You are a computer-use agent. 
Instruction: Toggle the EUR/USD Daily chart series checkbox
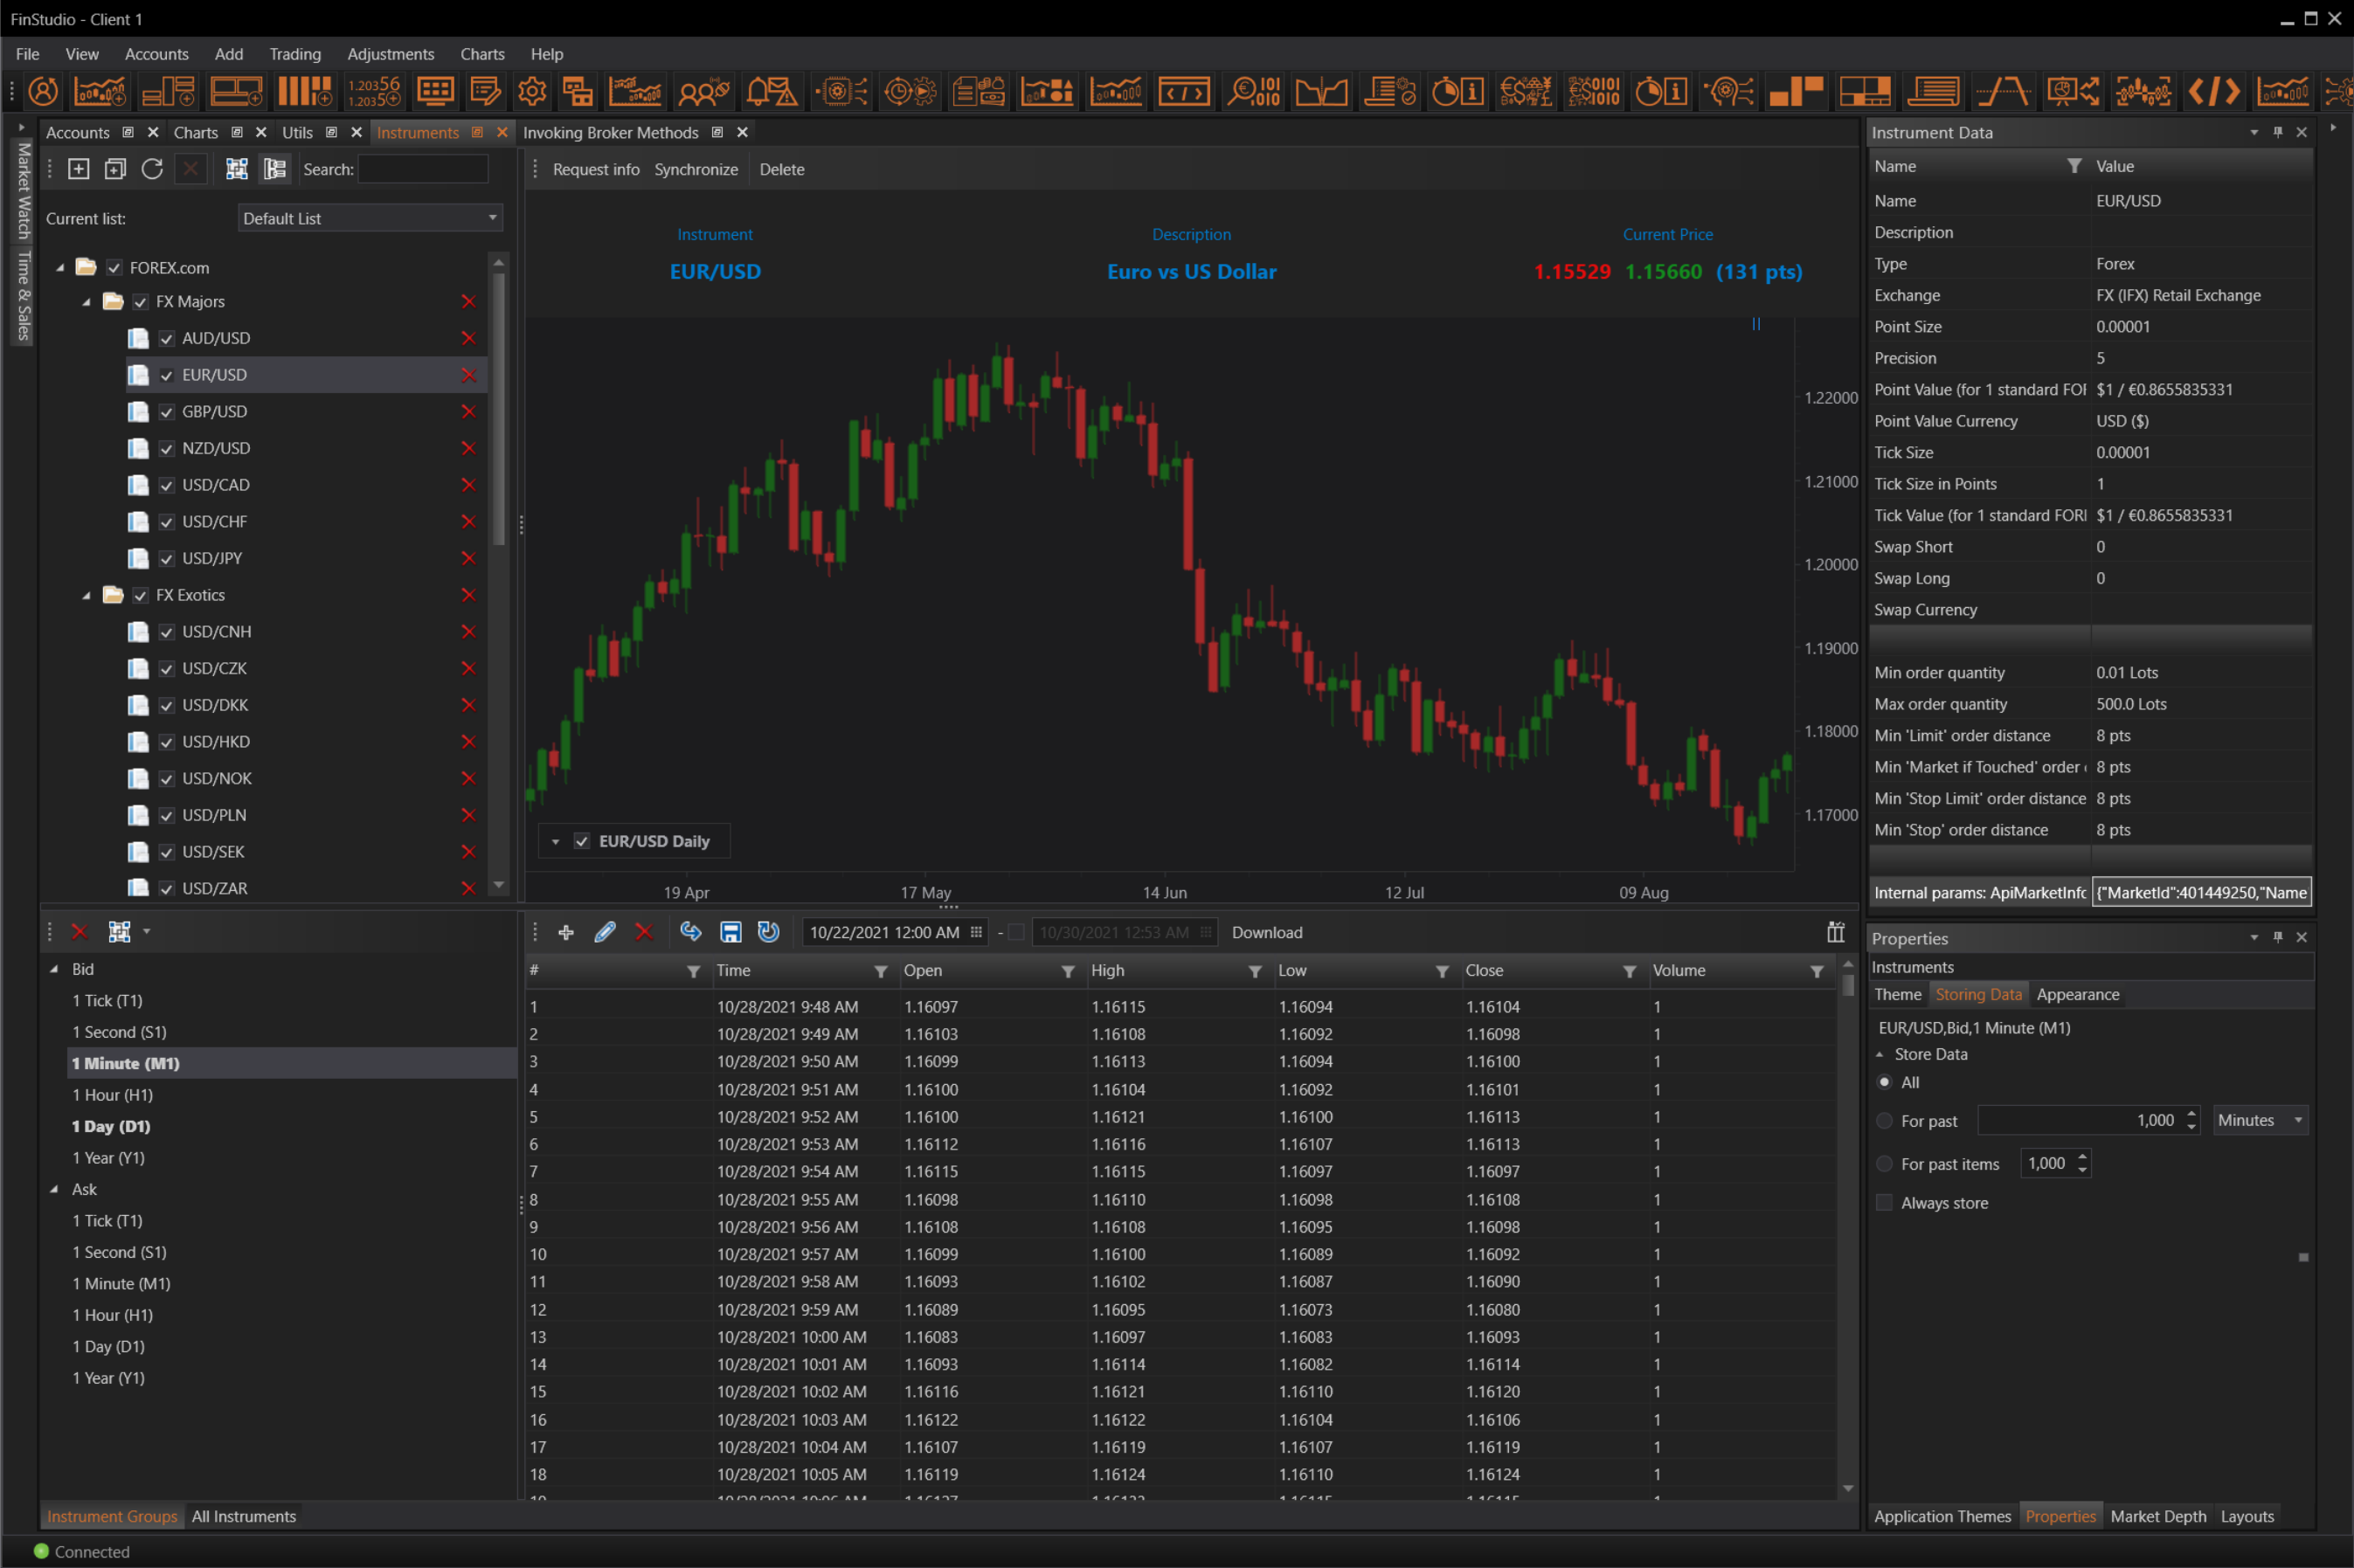pos(582,841)
